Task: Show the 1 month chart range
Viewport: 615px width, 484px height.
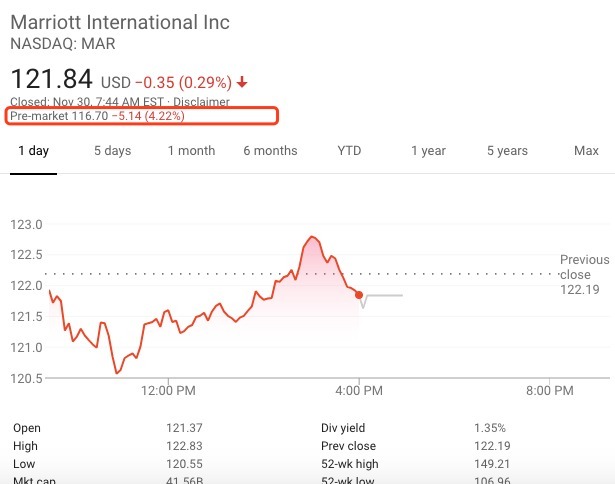Action: tap(191, 151)
